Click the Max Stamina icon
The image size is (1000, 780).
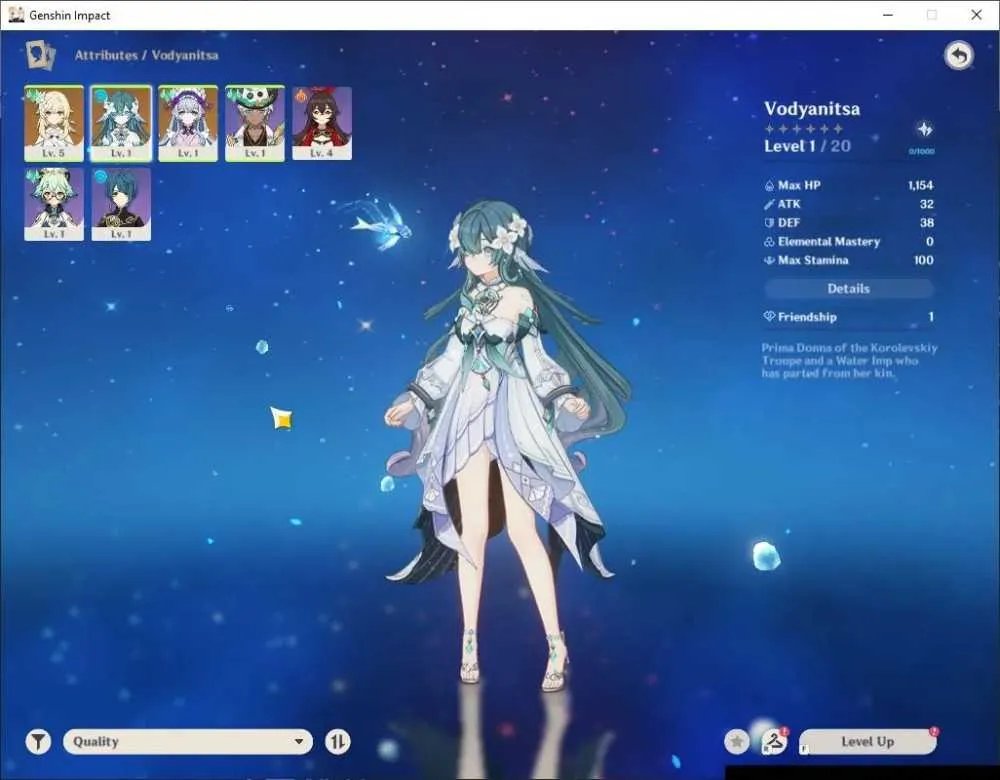coord(769,260)
